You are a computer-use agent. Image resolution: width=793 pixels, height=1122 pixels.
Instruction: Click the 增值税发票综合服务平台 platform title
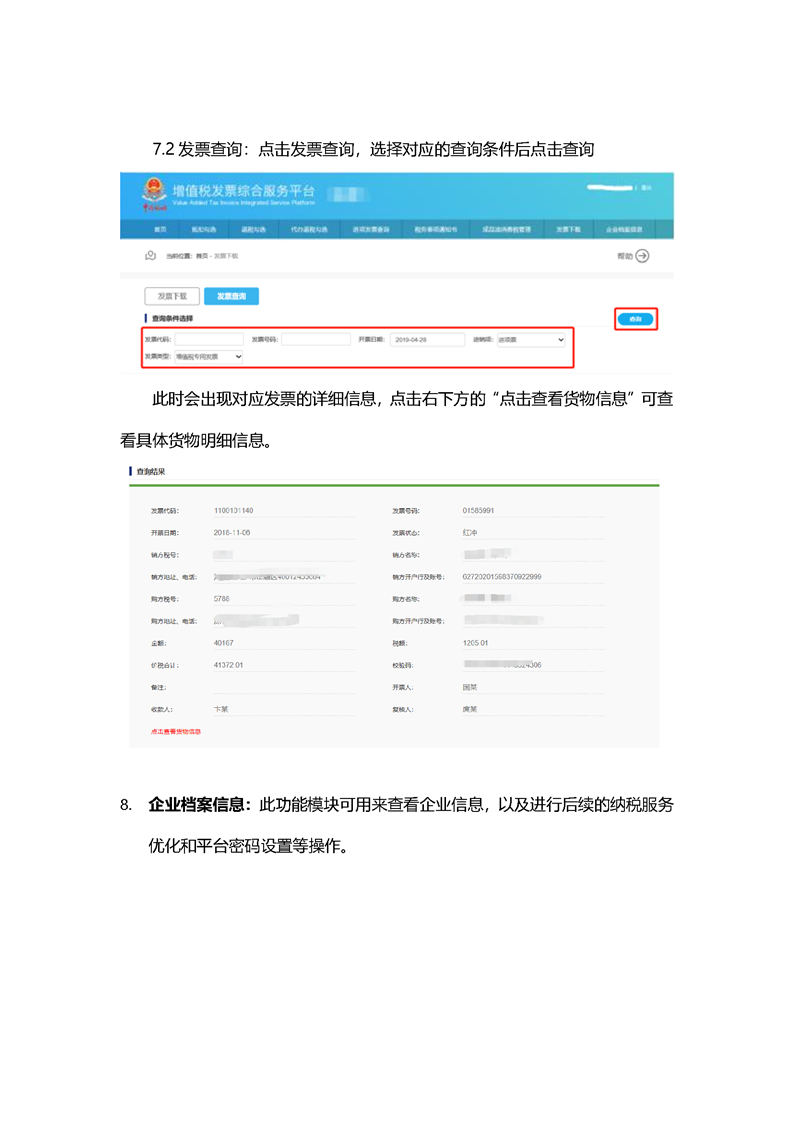243,190
